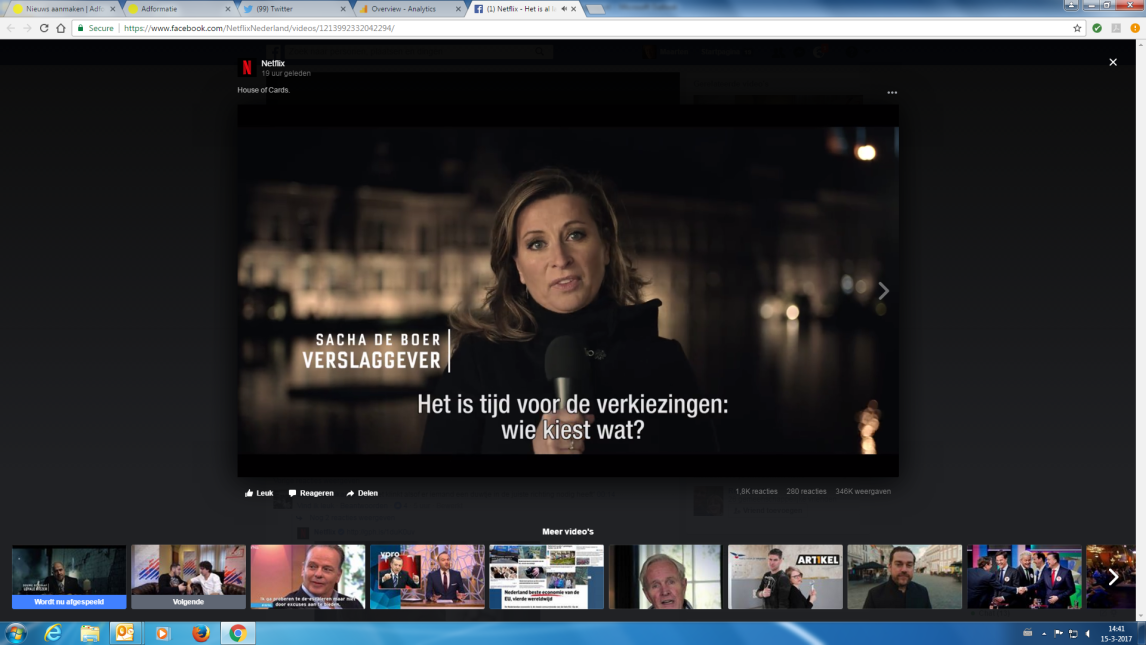
Task: Open the Windows Start menu
Action: click(15, 633)
